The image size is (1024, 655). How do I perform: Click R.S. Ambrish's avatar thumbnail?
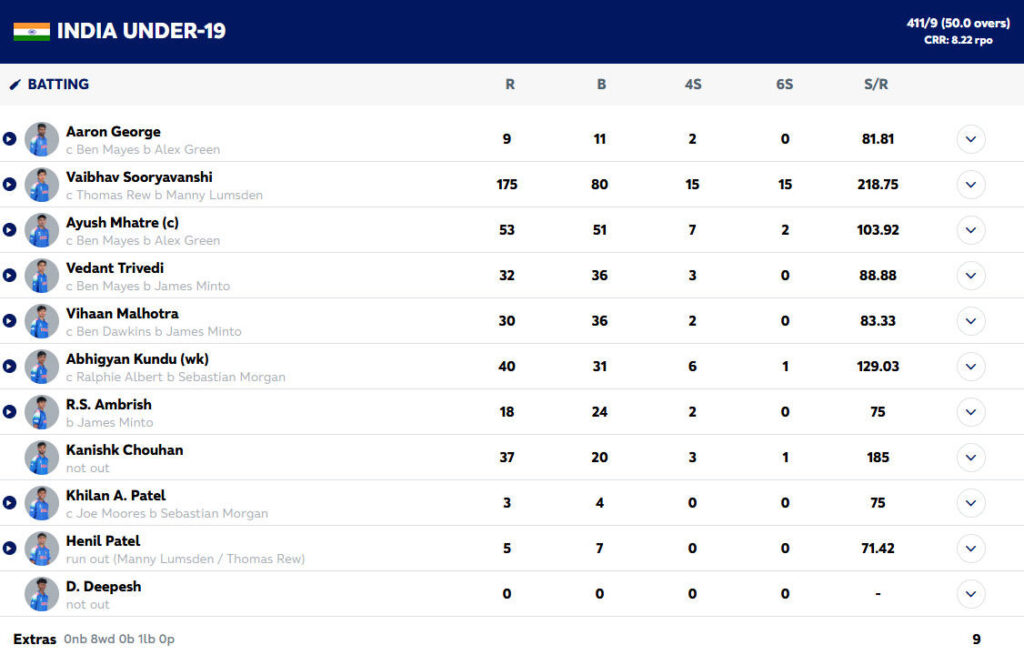coord(42,412)
